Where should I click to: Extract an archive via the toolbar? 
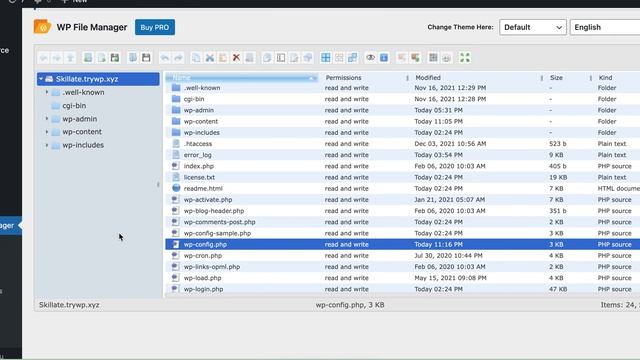[x=402, y=58]
